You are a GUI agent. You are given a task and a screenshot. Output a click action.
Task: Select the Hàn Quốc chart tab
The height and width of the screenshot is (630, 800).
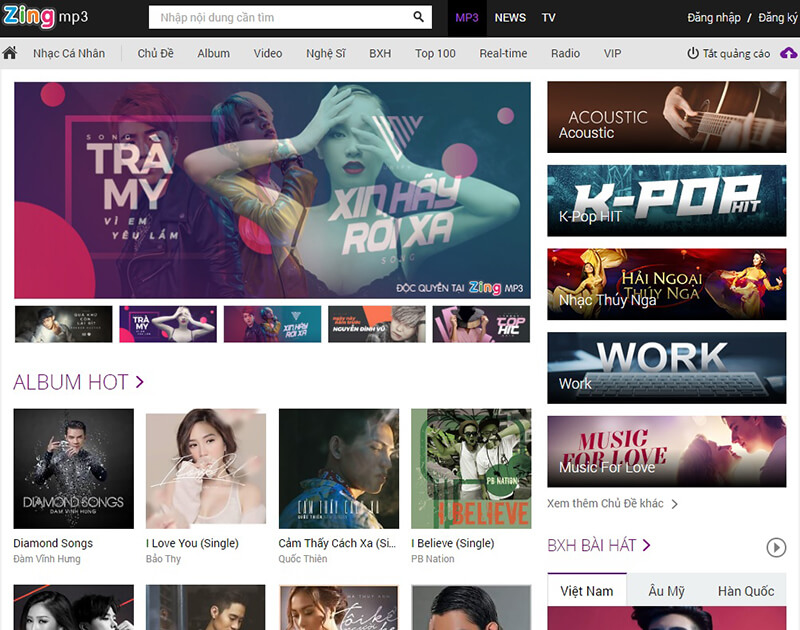746,591
